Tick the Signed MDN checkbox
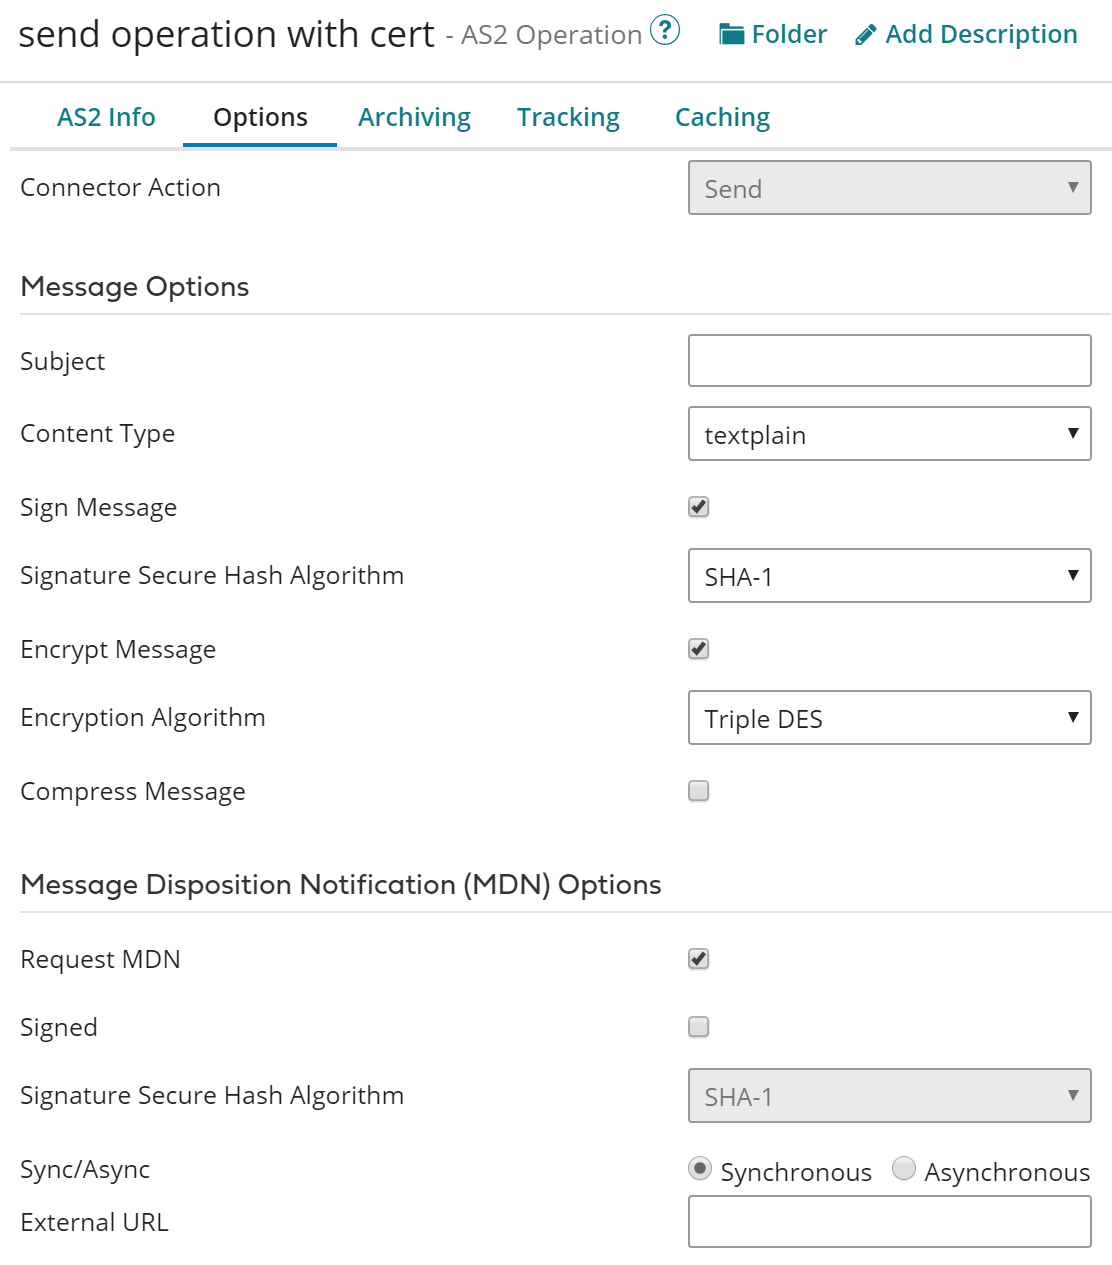 tap(699, 1027)
